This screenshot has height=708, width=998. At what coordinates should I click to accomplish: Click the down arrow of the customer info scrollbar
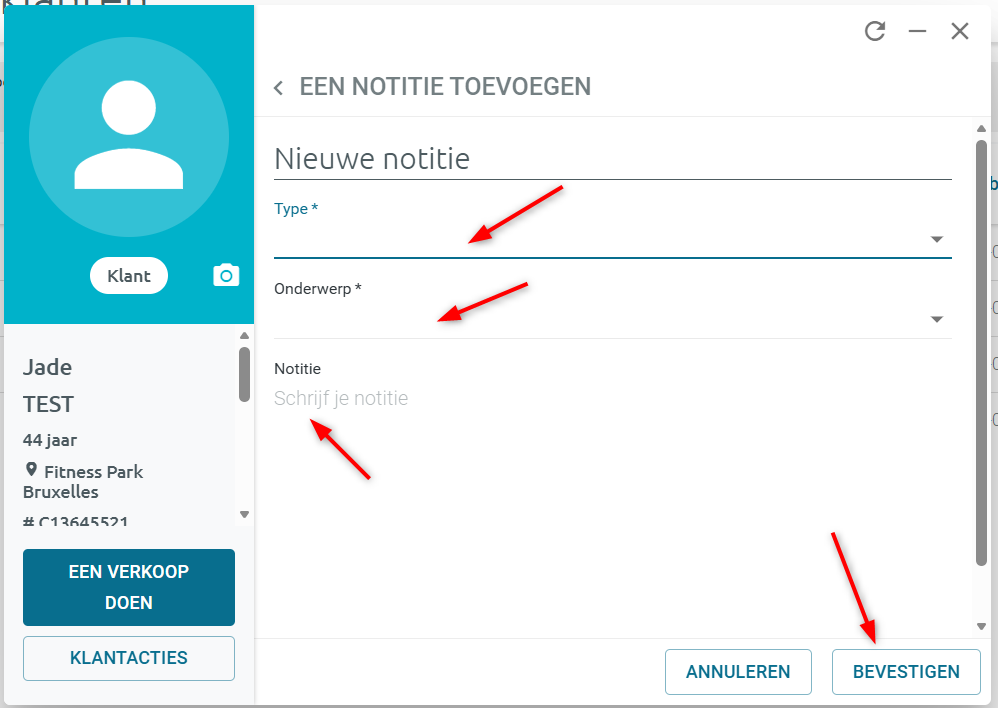[244, 514]
